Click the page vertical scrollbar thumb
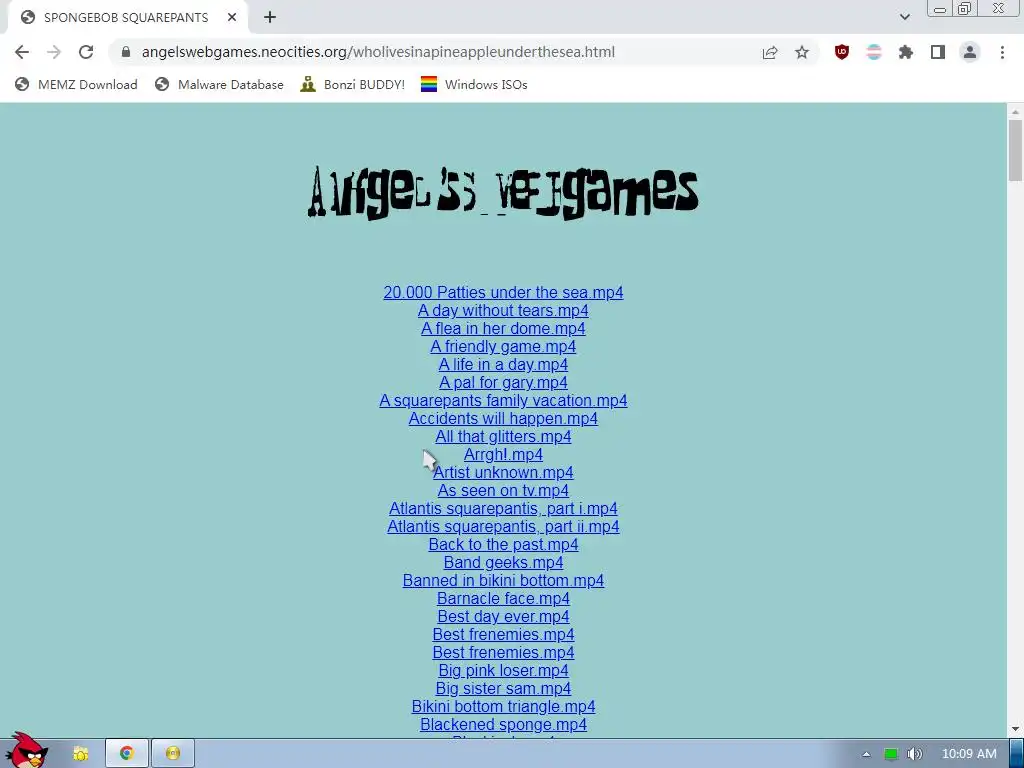 1015,150
